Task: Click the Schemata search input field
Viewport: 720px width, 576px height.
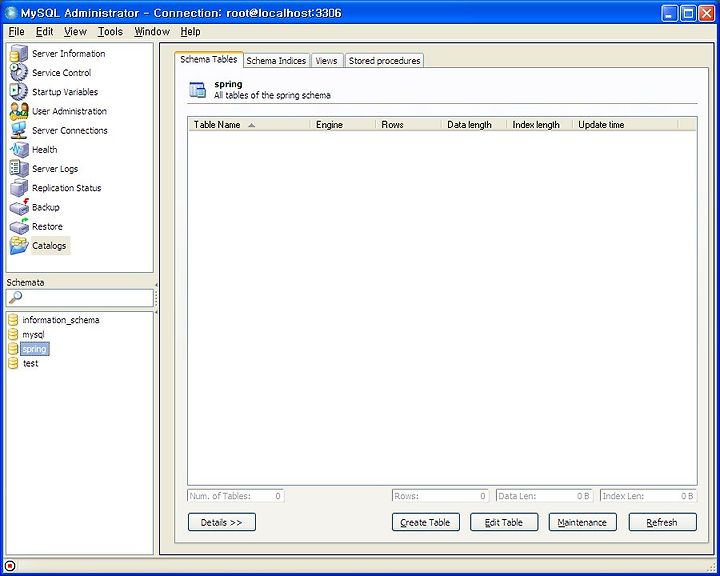Action: [80, 298]
